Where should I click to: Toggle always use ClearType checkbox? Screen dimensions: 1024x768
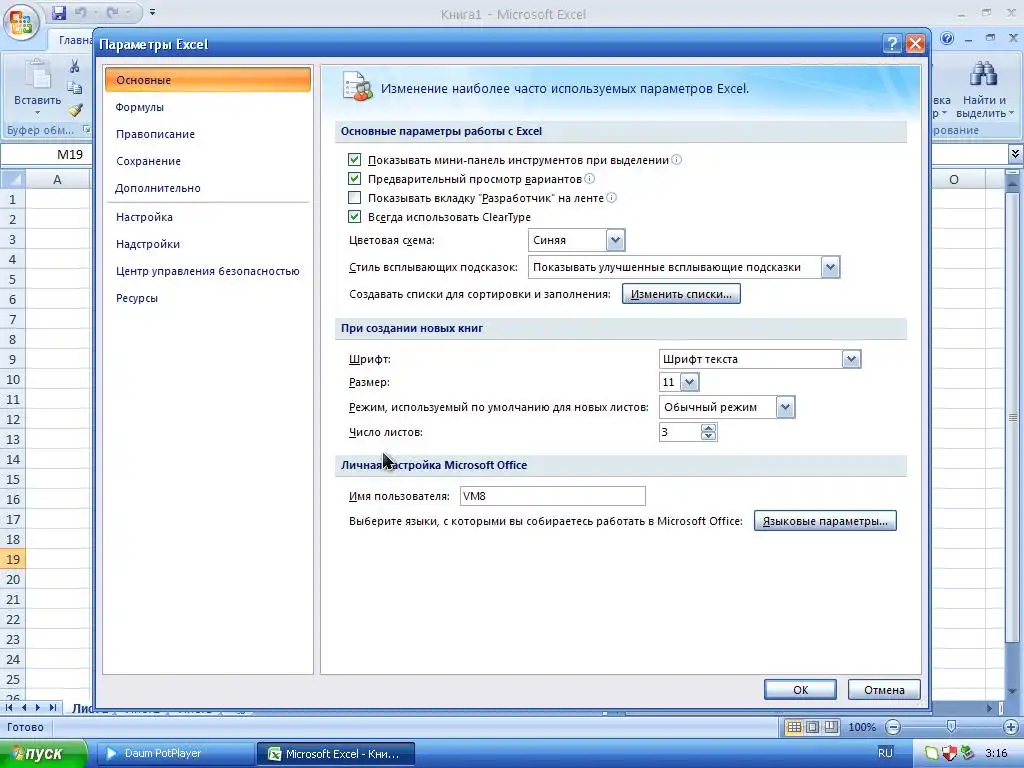pos(355,216)
